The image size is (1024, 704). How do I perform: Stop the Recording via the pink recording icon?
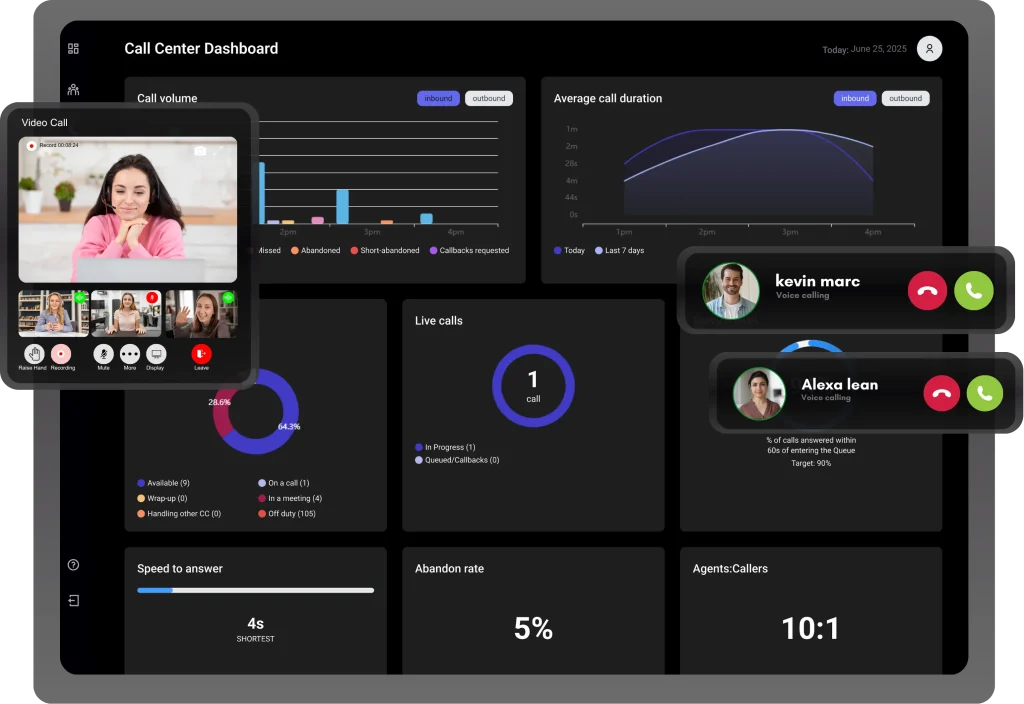(61, 354)
